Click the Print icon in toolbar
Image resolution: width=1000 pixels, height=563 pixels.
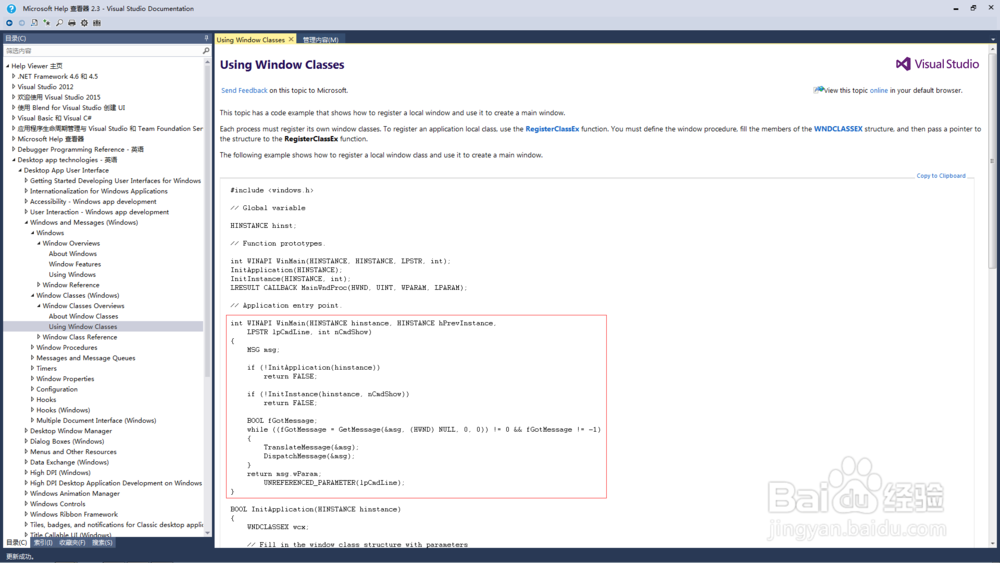pyautogui.click(x=71, y=23)
